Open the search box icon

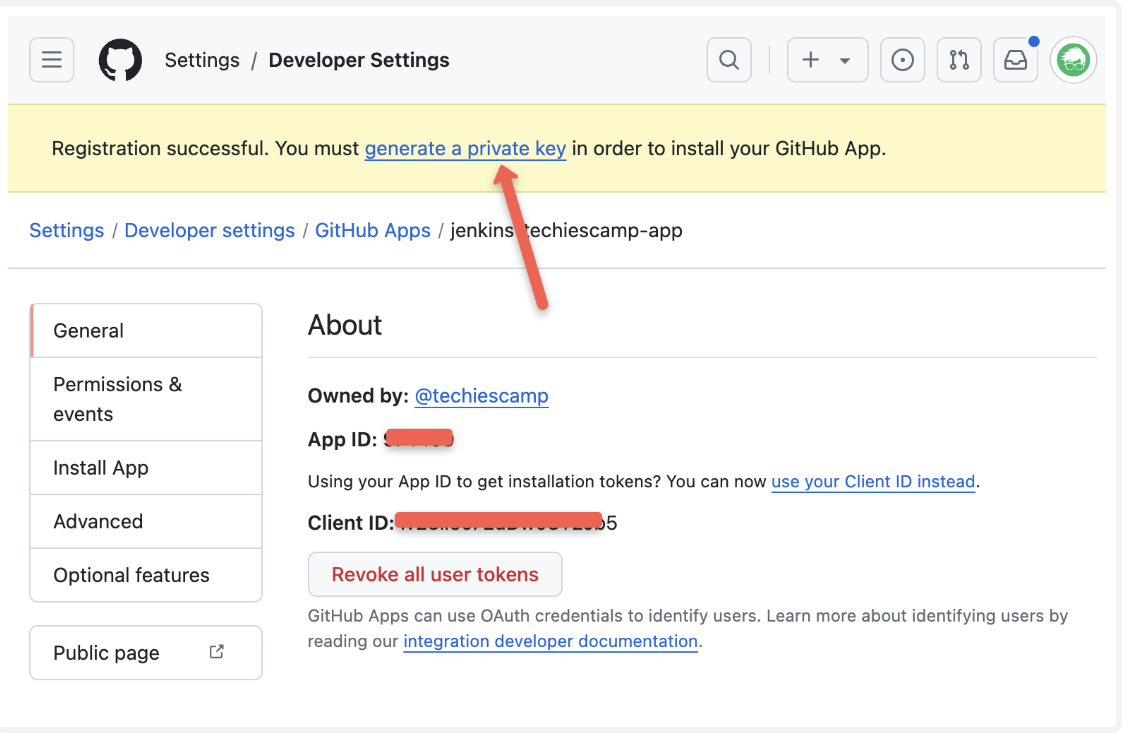(x=729, y=60)
